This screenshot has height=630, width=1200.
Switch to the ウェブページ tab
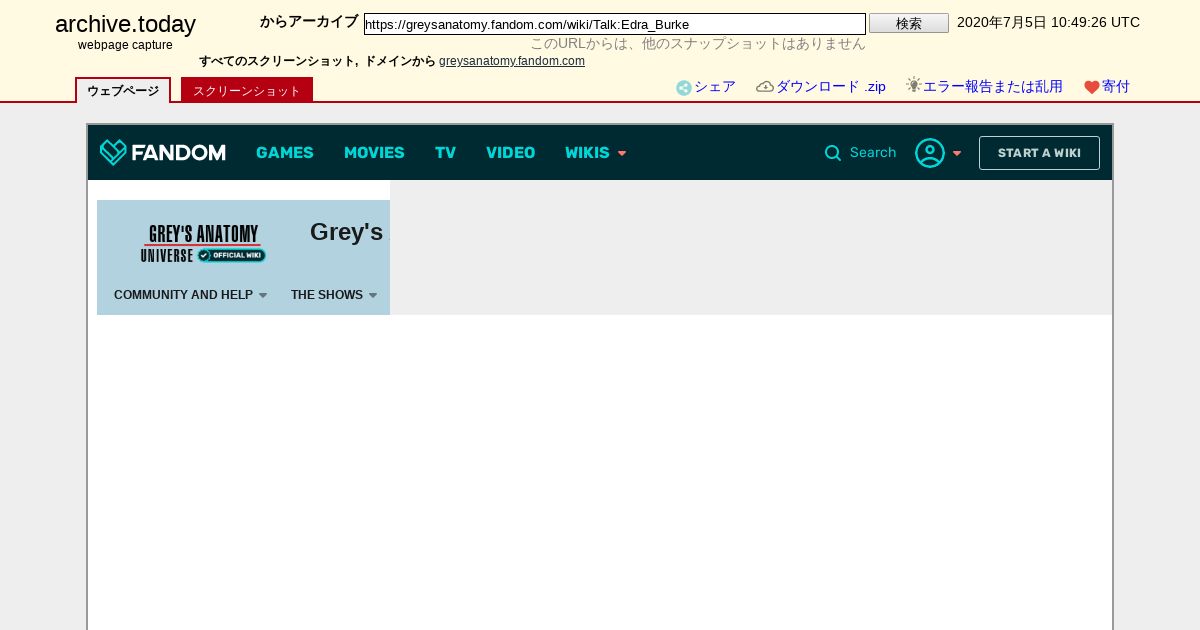click(x=123, y=90)
